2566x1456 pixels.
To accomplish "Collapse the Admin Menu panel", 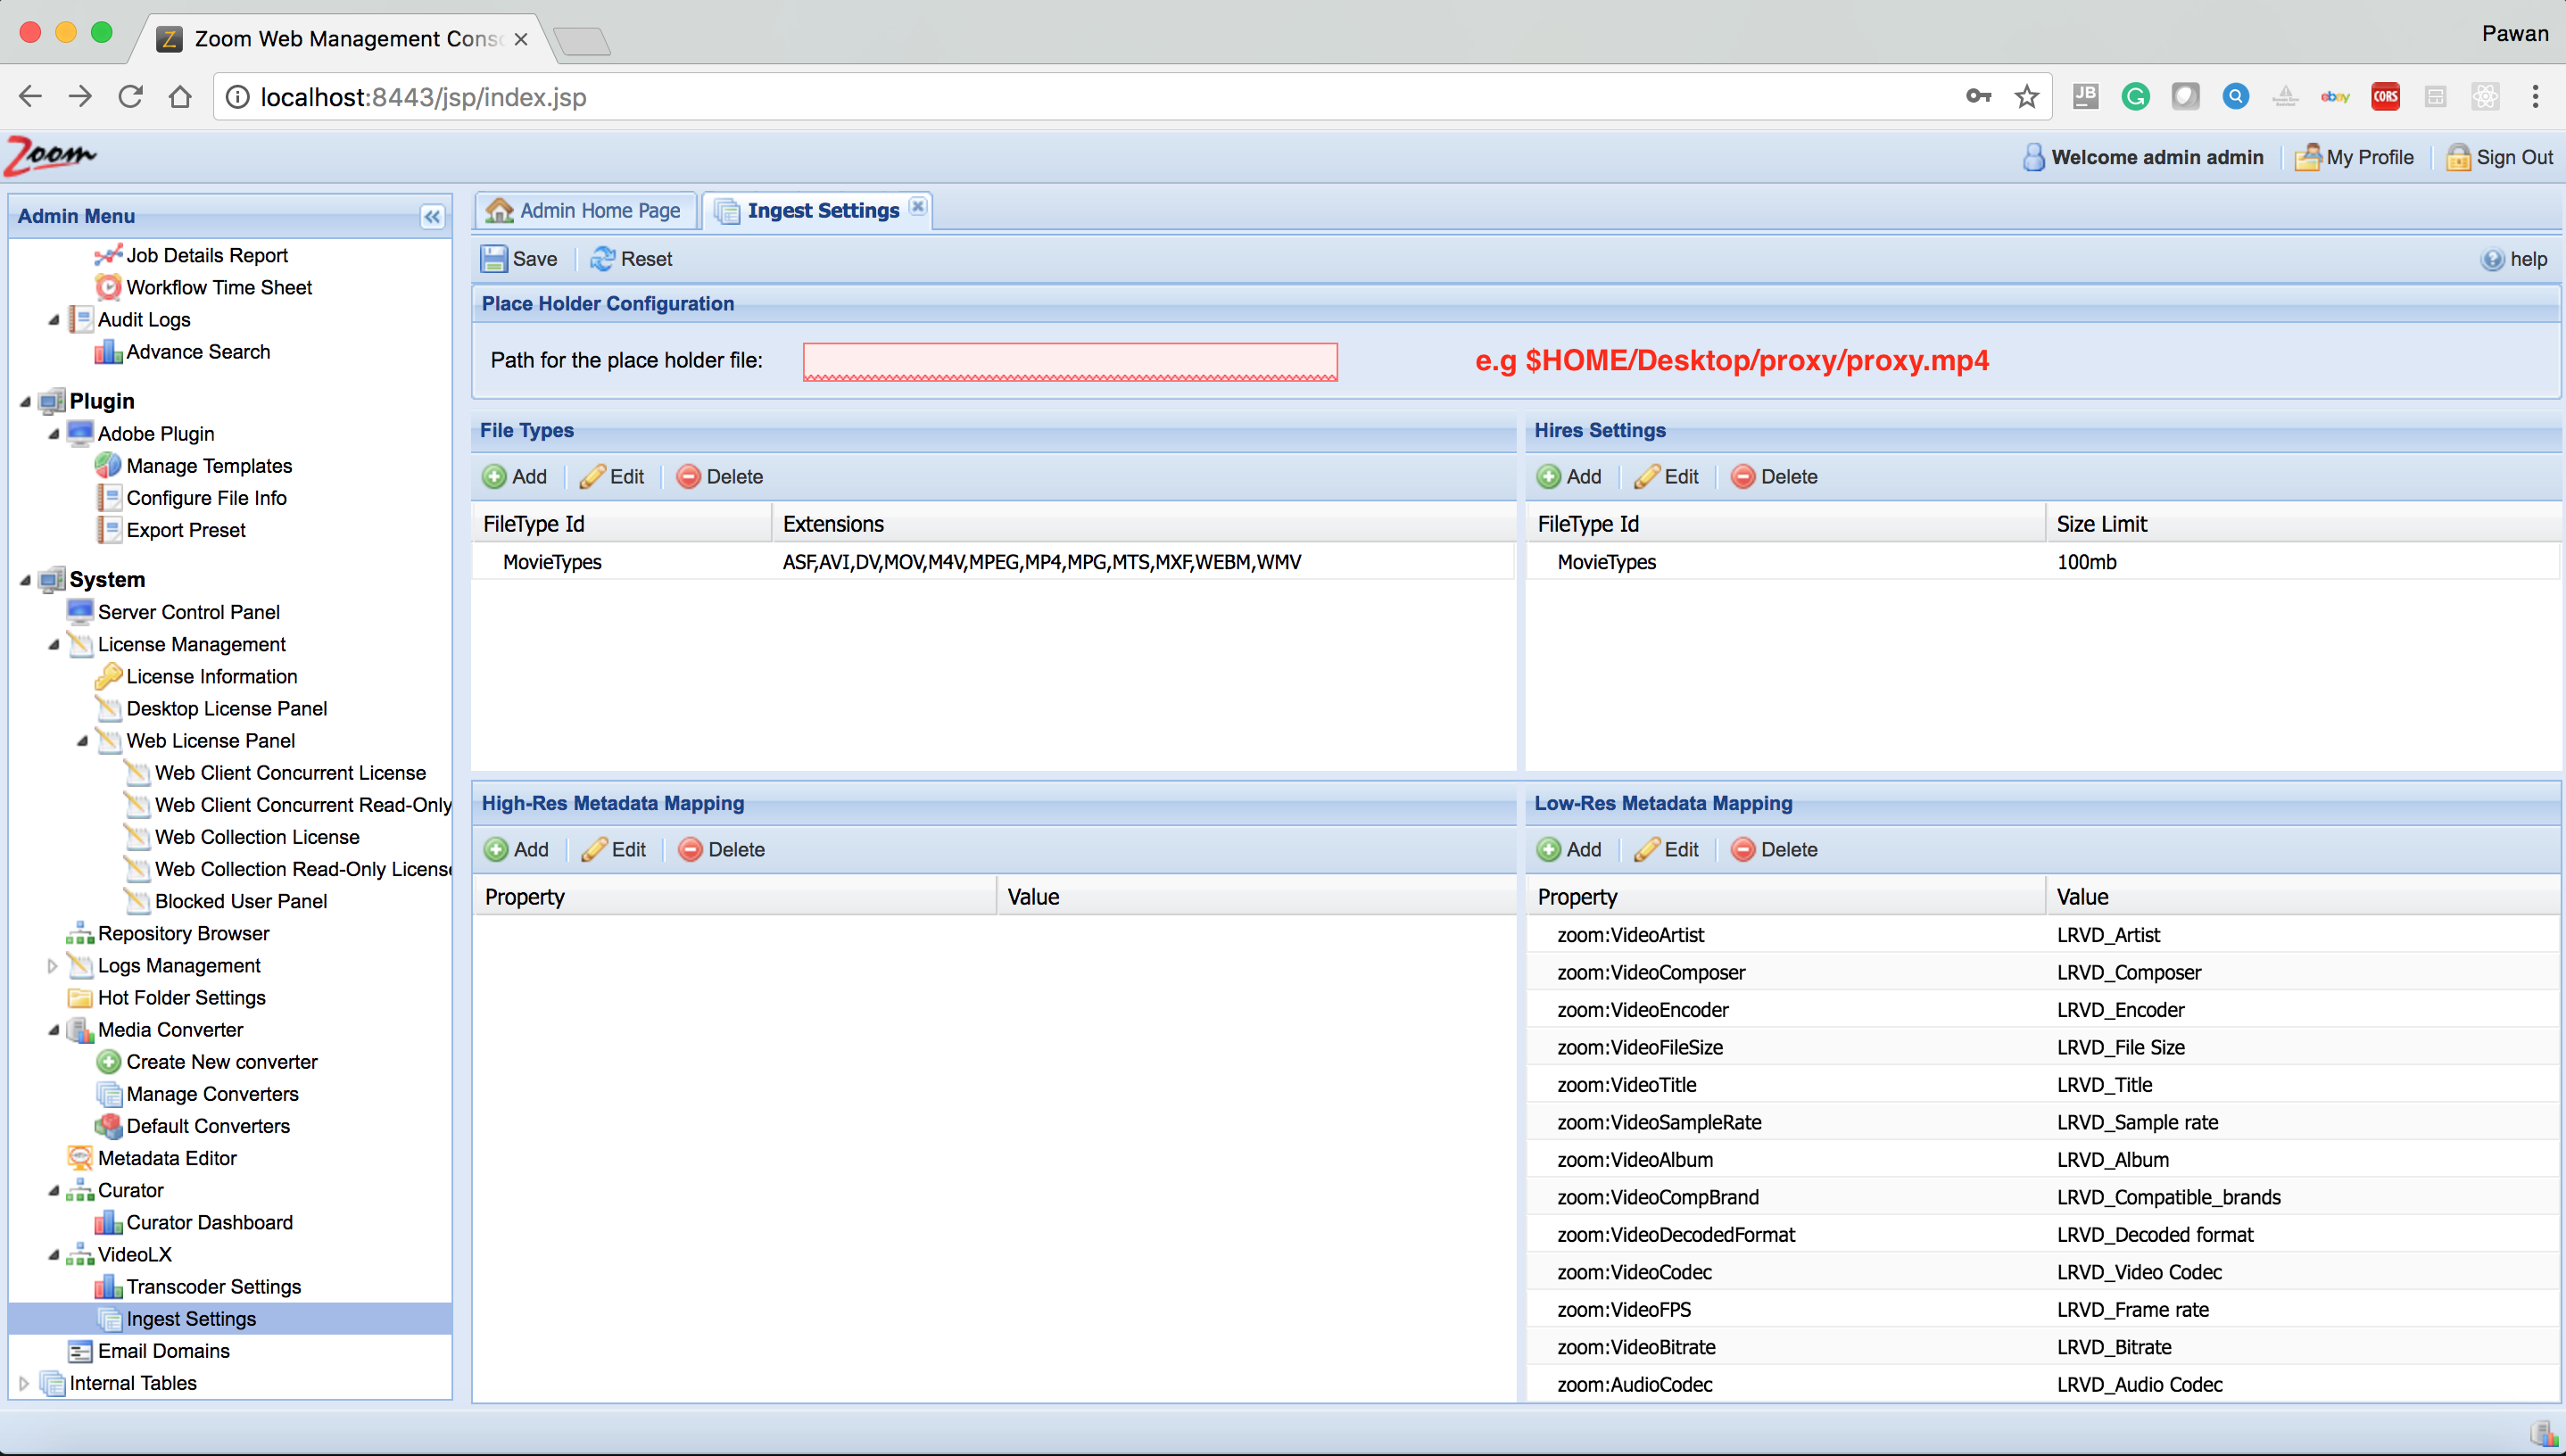I will point(432,216).
